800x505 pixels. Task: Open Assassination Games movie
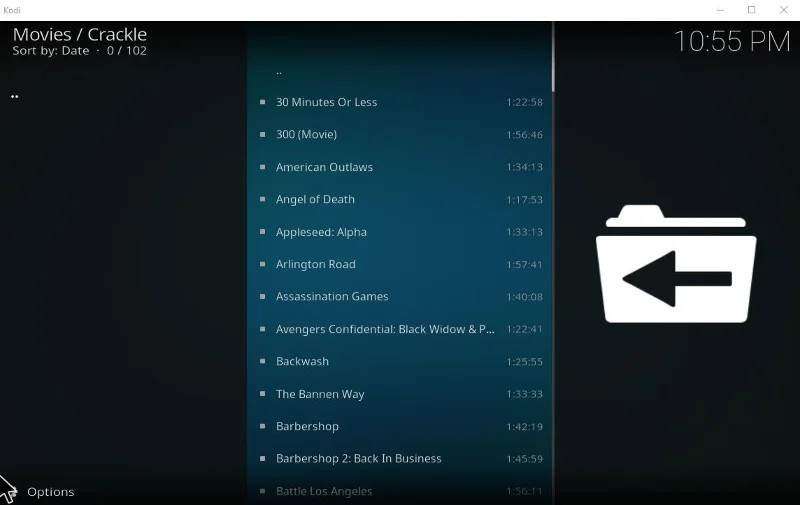[x=399, y=296]
